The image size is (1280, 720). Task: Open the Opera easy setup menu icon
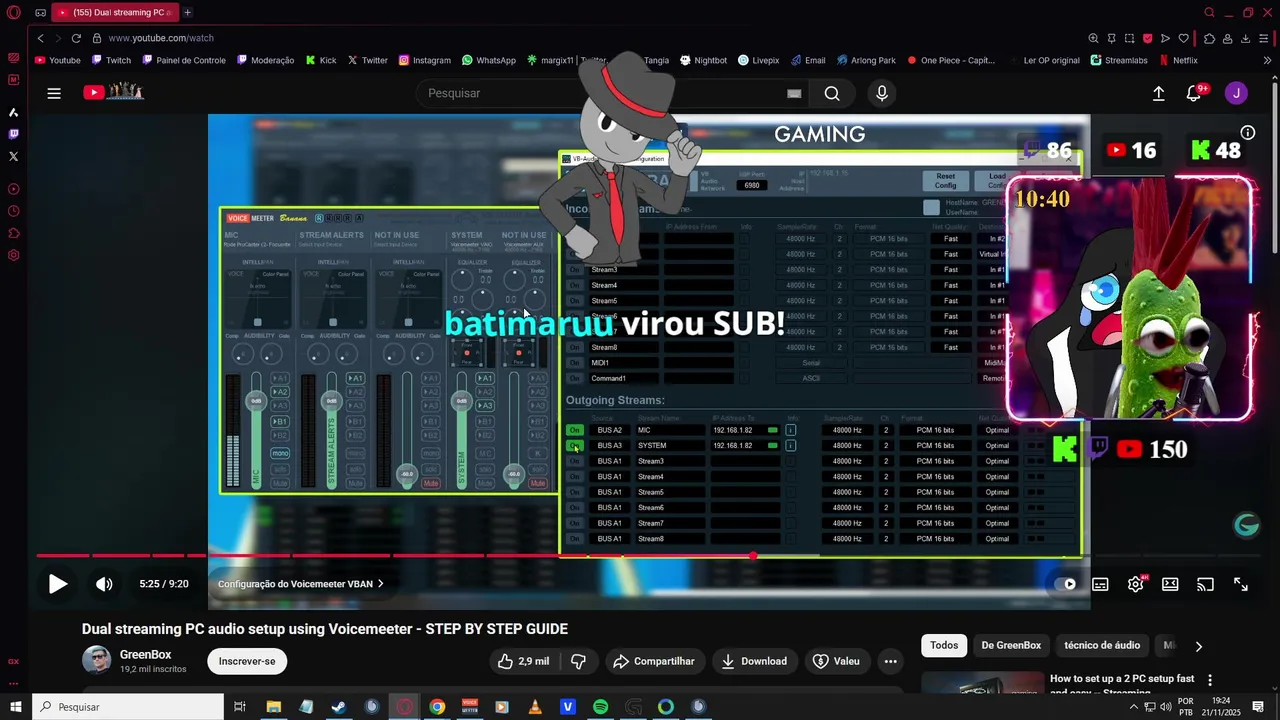[1265, 38]
